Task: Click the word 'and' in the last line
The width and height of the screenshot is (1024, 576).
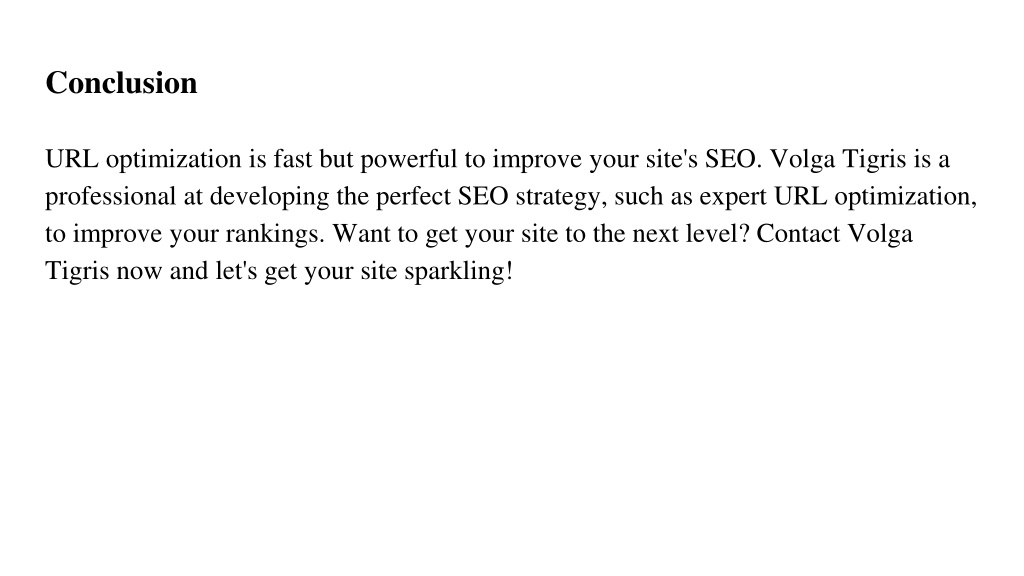Action: tap(189, 270)
